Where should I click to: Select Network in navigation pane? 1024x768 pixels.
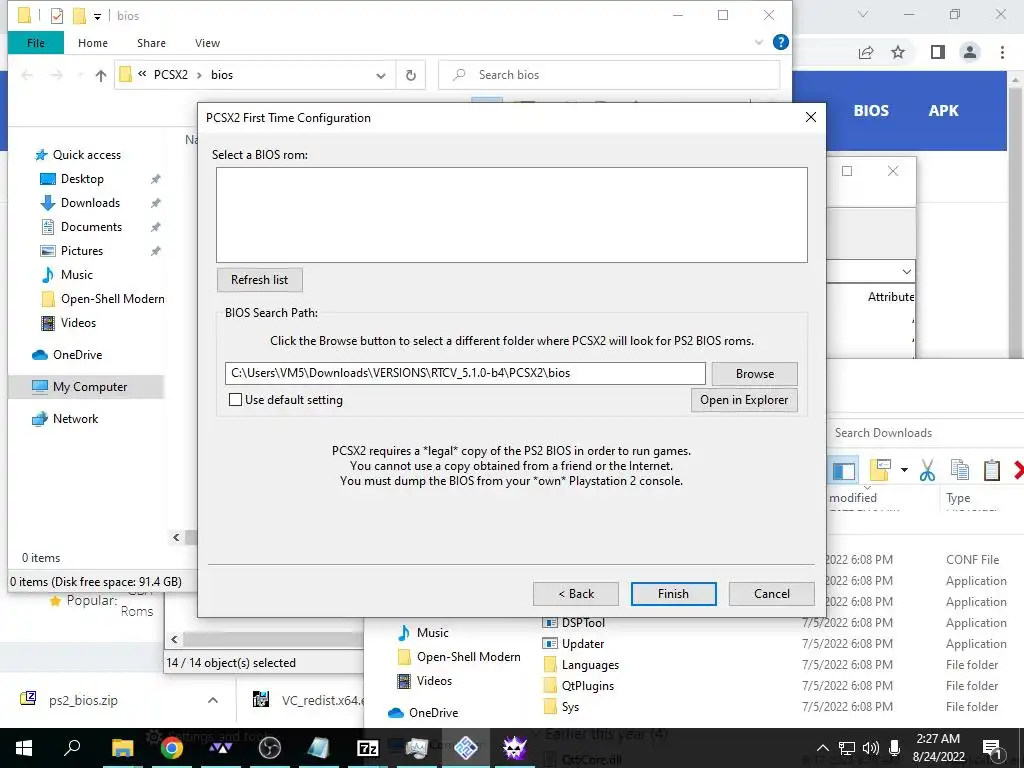75,419
